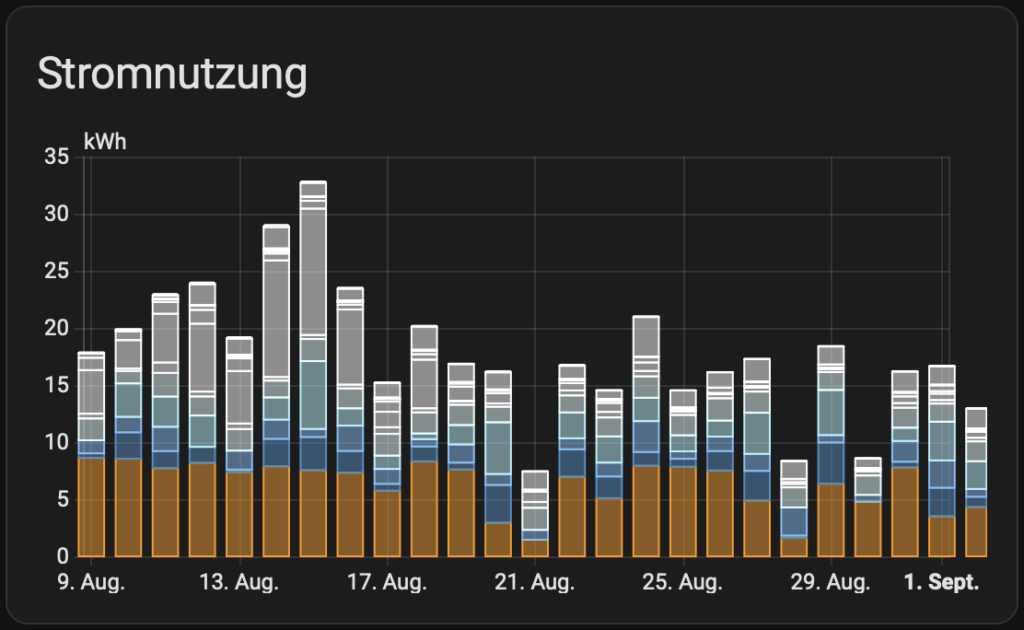Image resolution: width=1024 pixels, height=630 pixels.
Task: Click the 29. Aug. x-axis label
Action: click(x=831, y=583)
